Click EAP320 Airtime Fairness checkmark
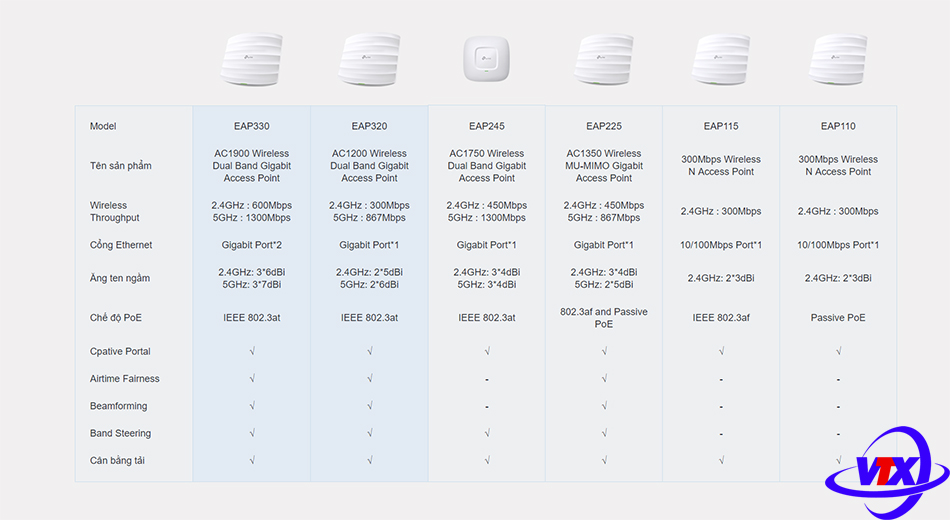Viewport: 950px width, 520px height. click(x=370, y=378)
